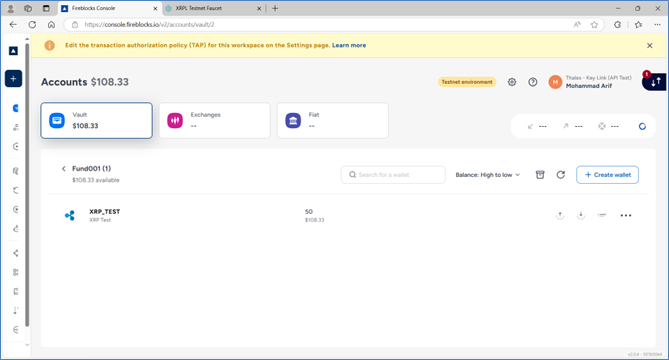669x360 pixels.
Task: Click the incoming transfers arrow indicator
Action: point(530,126)
